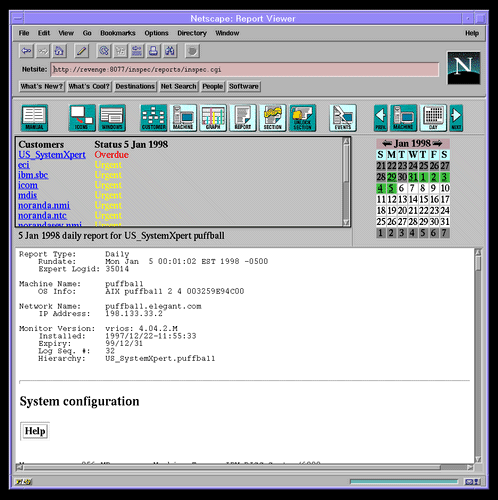498x500 pixels.
Task: Select day 15 in January calendar
Action: point(423,199)
